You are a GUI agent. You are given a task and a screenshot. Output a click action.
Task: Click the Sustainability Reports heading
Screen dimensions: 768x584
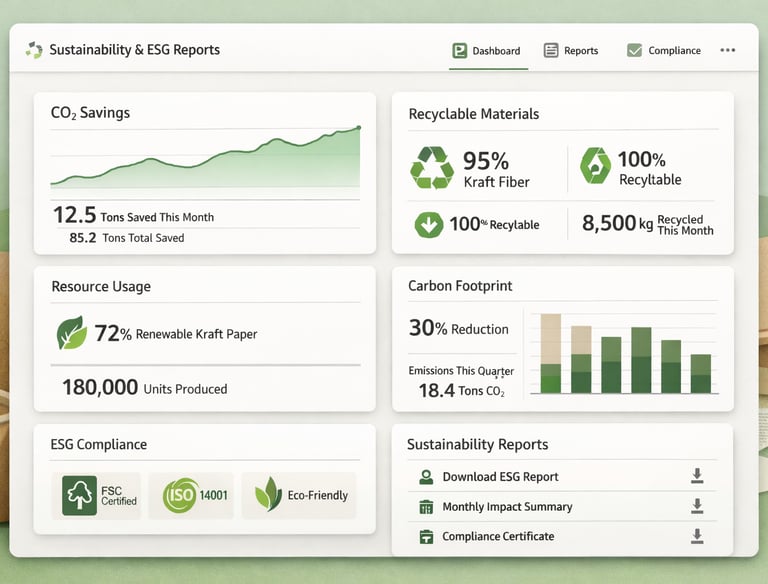point(478,444)
